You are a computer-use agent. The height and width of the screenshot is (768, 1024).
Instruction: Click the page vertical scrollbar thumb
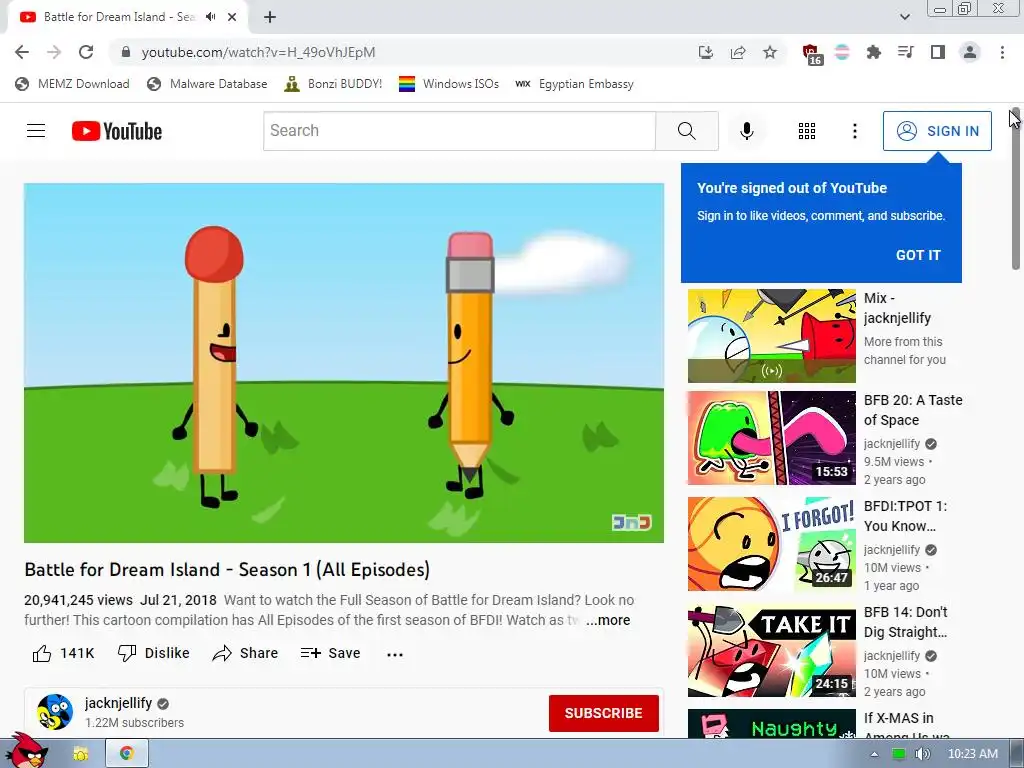[1016, 189]
